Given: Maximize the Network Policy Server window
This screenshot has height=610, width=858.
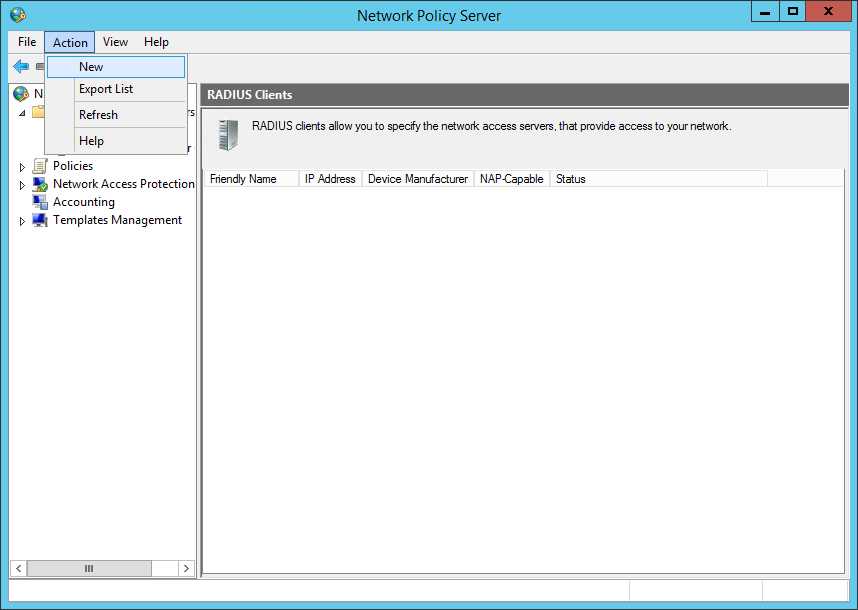Looking at the screenshot, I should coord(792,11).
